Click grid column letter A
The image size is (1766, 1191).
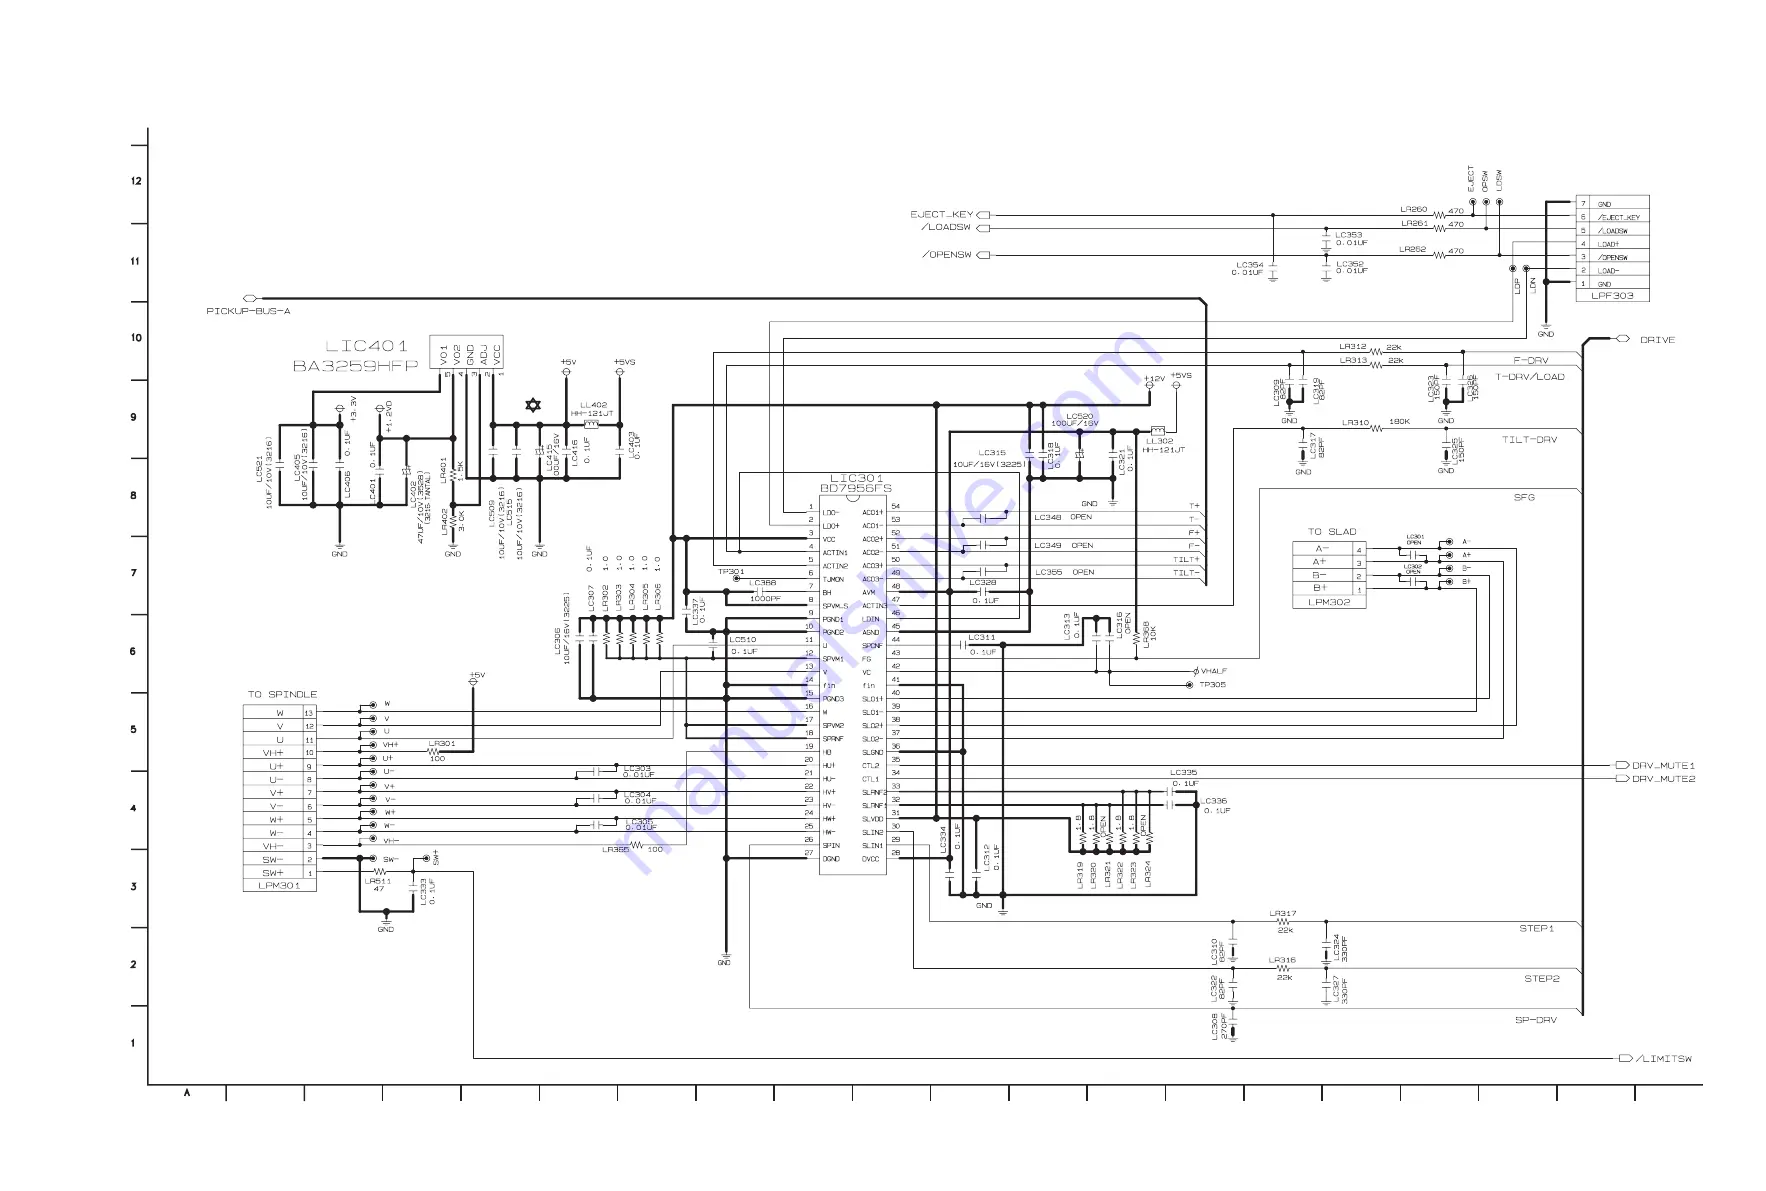point(187,1093)
